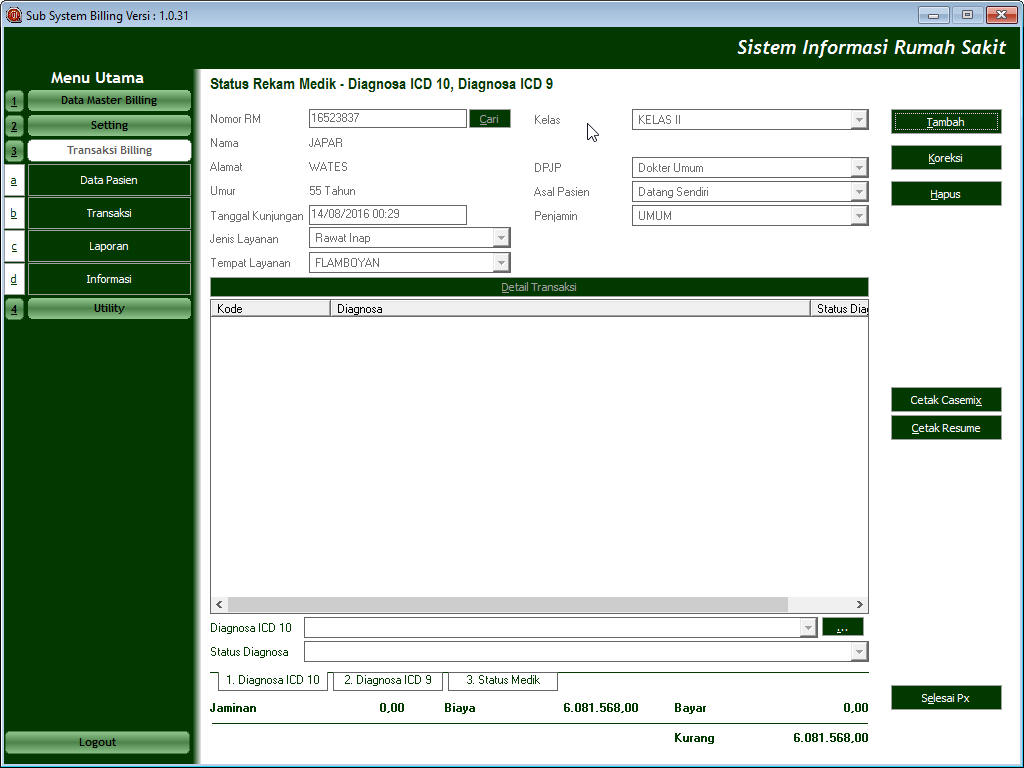Click the Status Diag column header
This screenshot has height=768, width=1024.
(839, 308)
